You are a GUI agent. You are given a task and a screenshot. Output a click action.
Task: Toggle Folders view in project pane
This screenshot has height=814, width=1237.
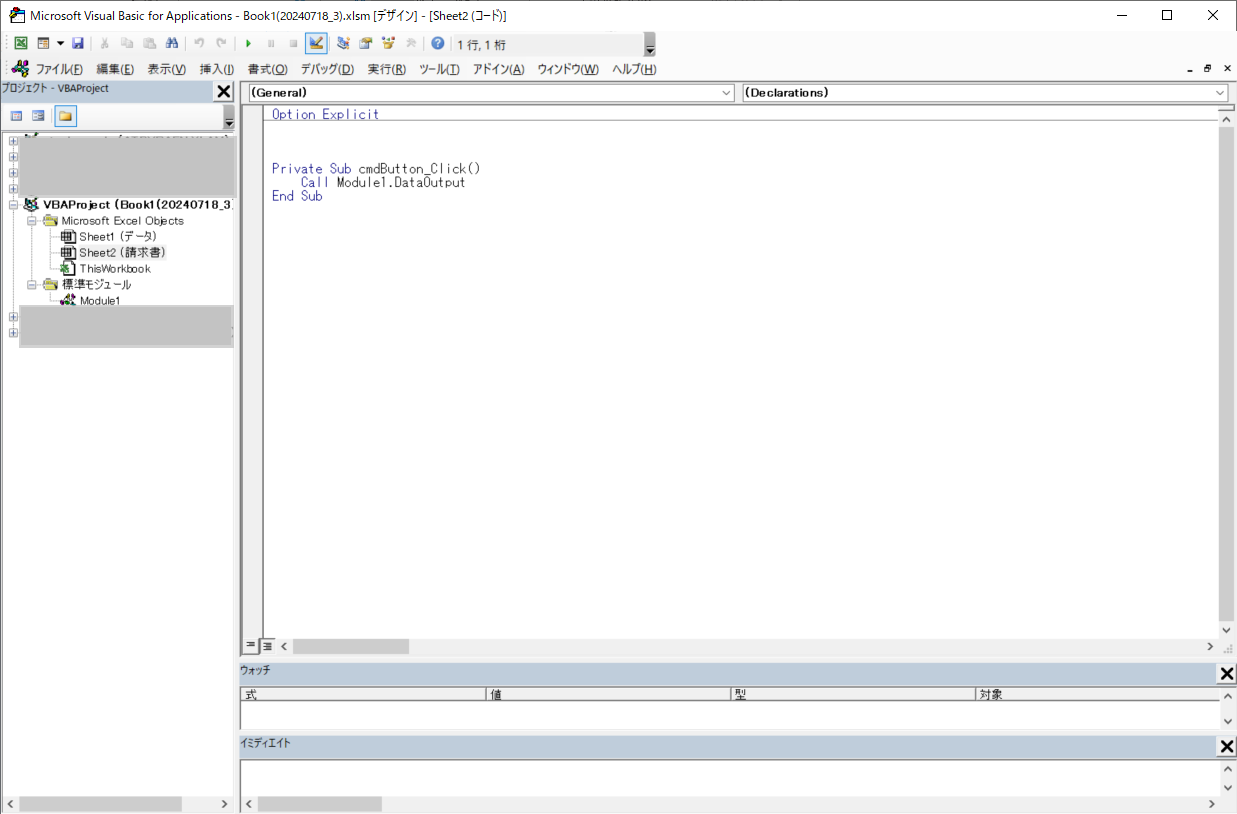(x=65, y=116)
